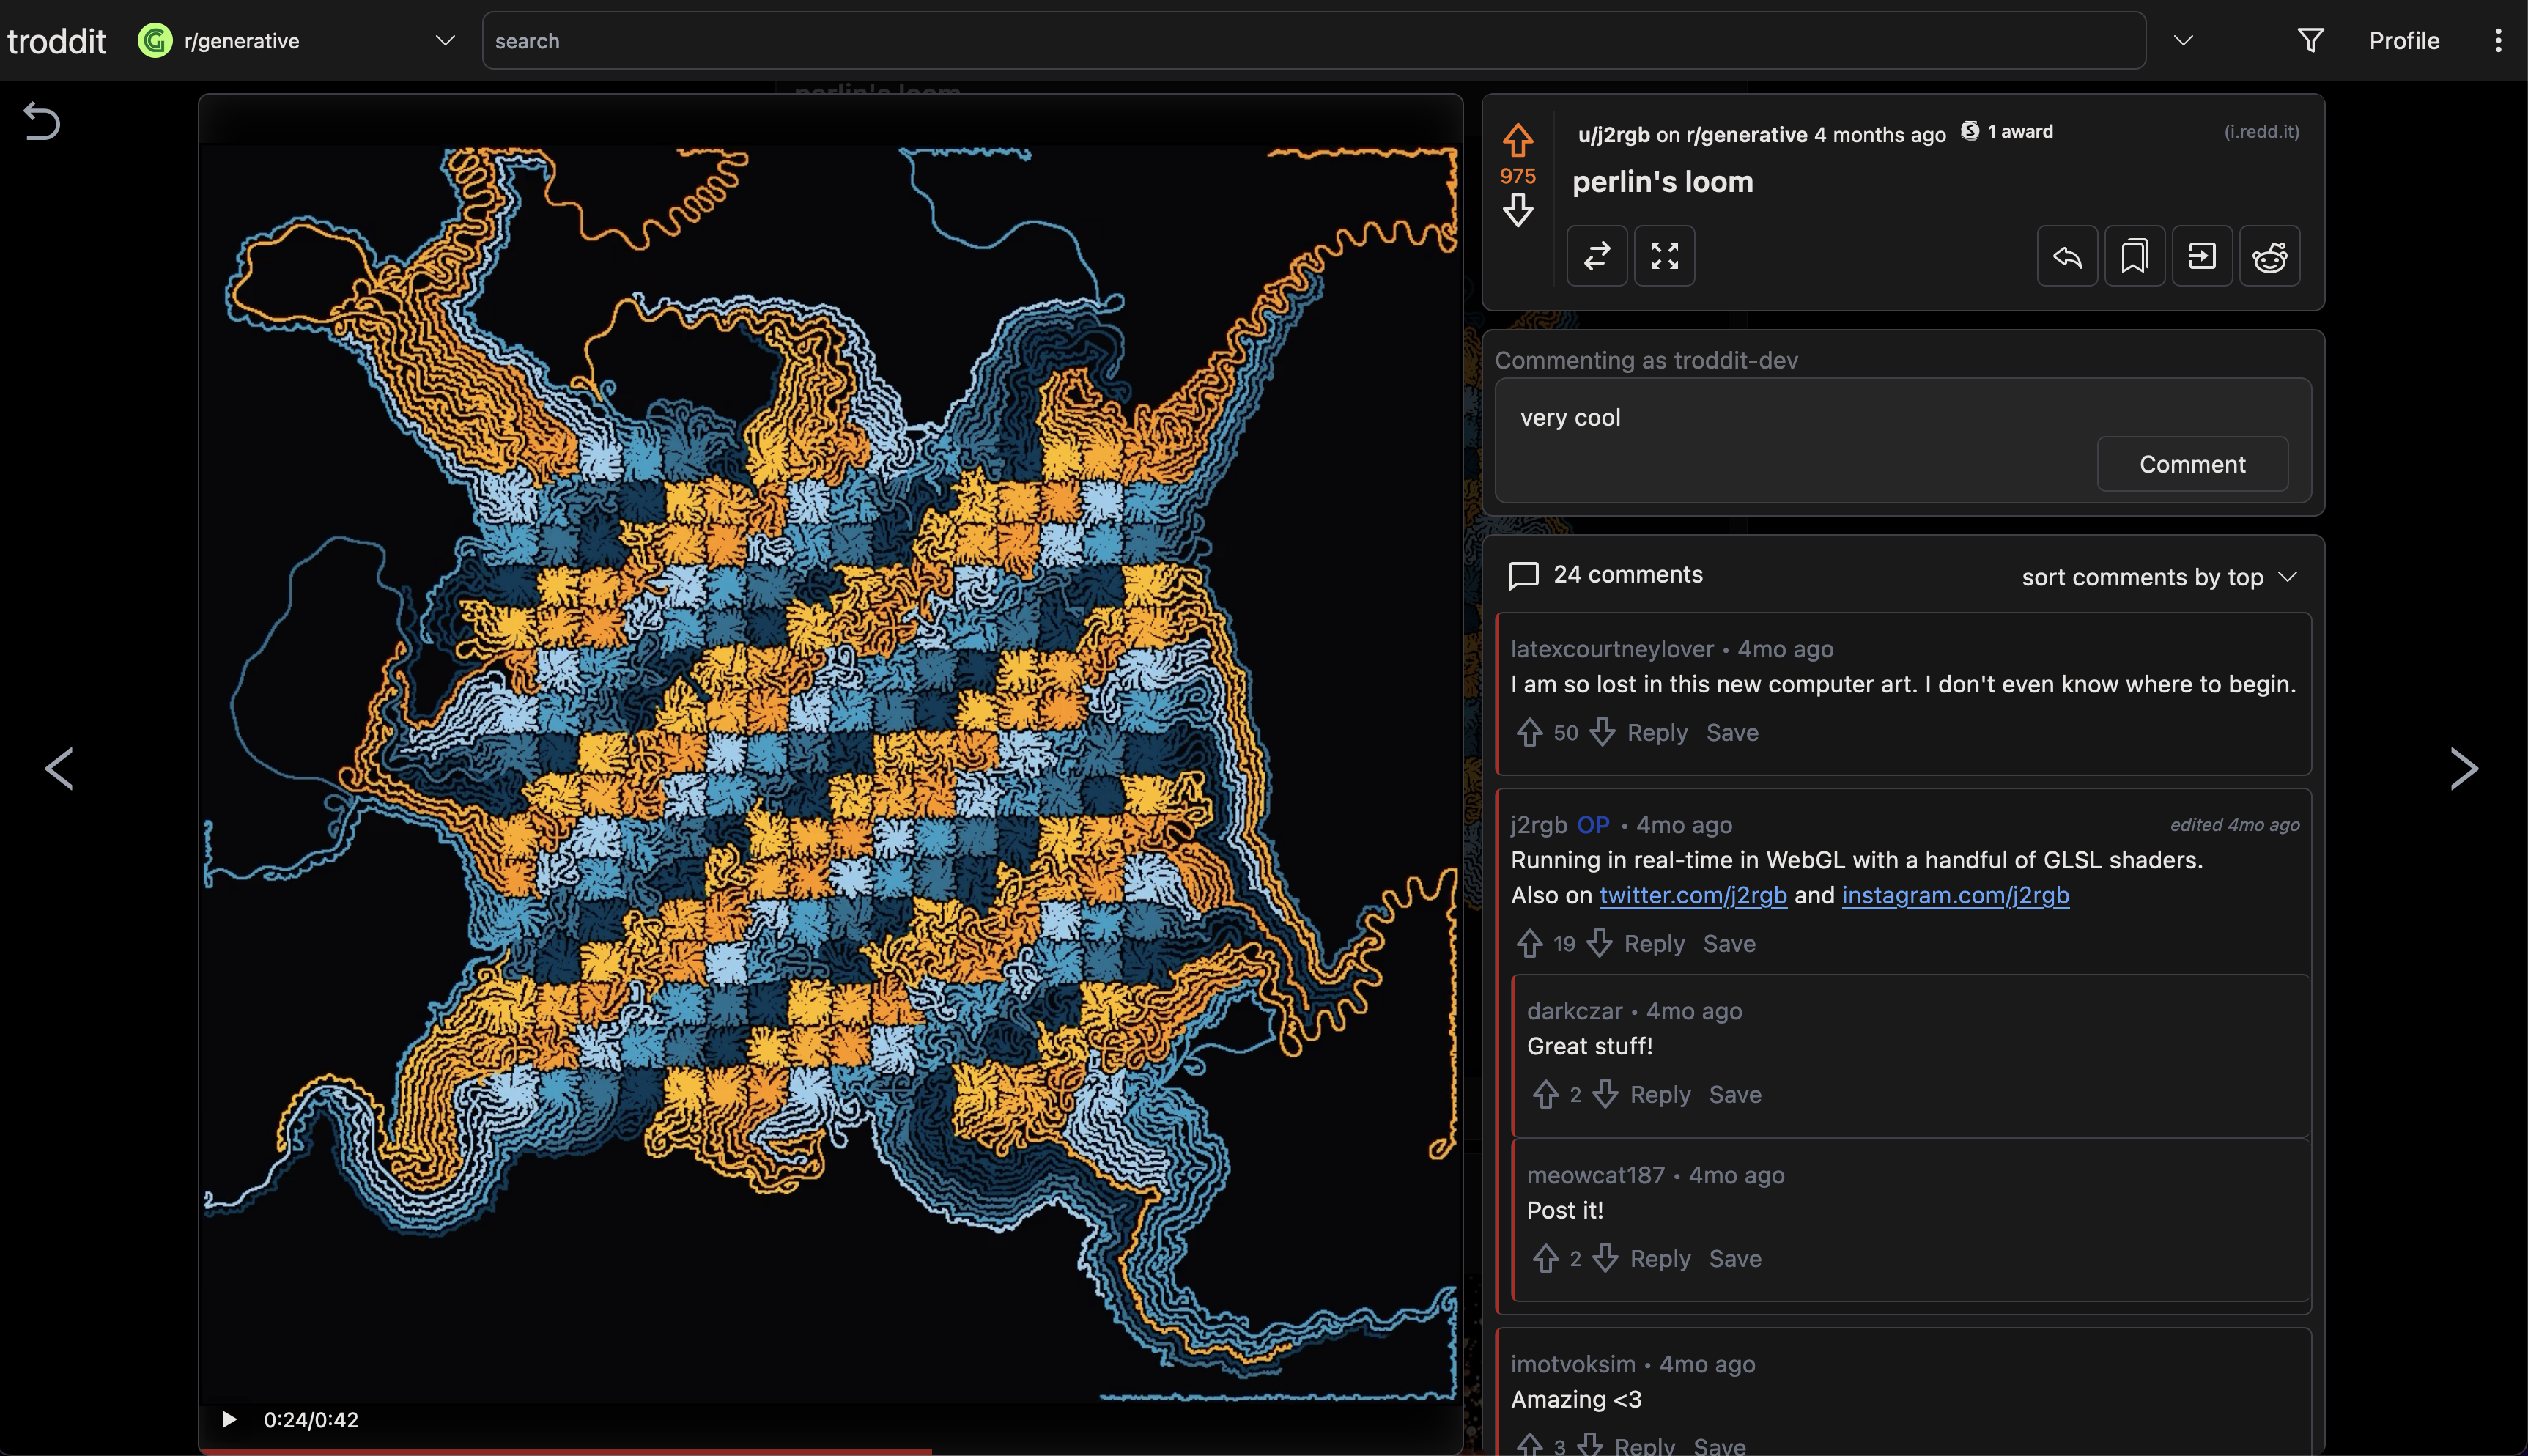
Task: Save the post with the bookmark icon
Action: pyautogui.click(x=2134, y=257)
